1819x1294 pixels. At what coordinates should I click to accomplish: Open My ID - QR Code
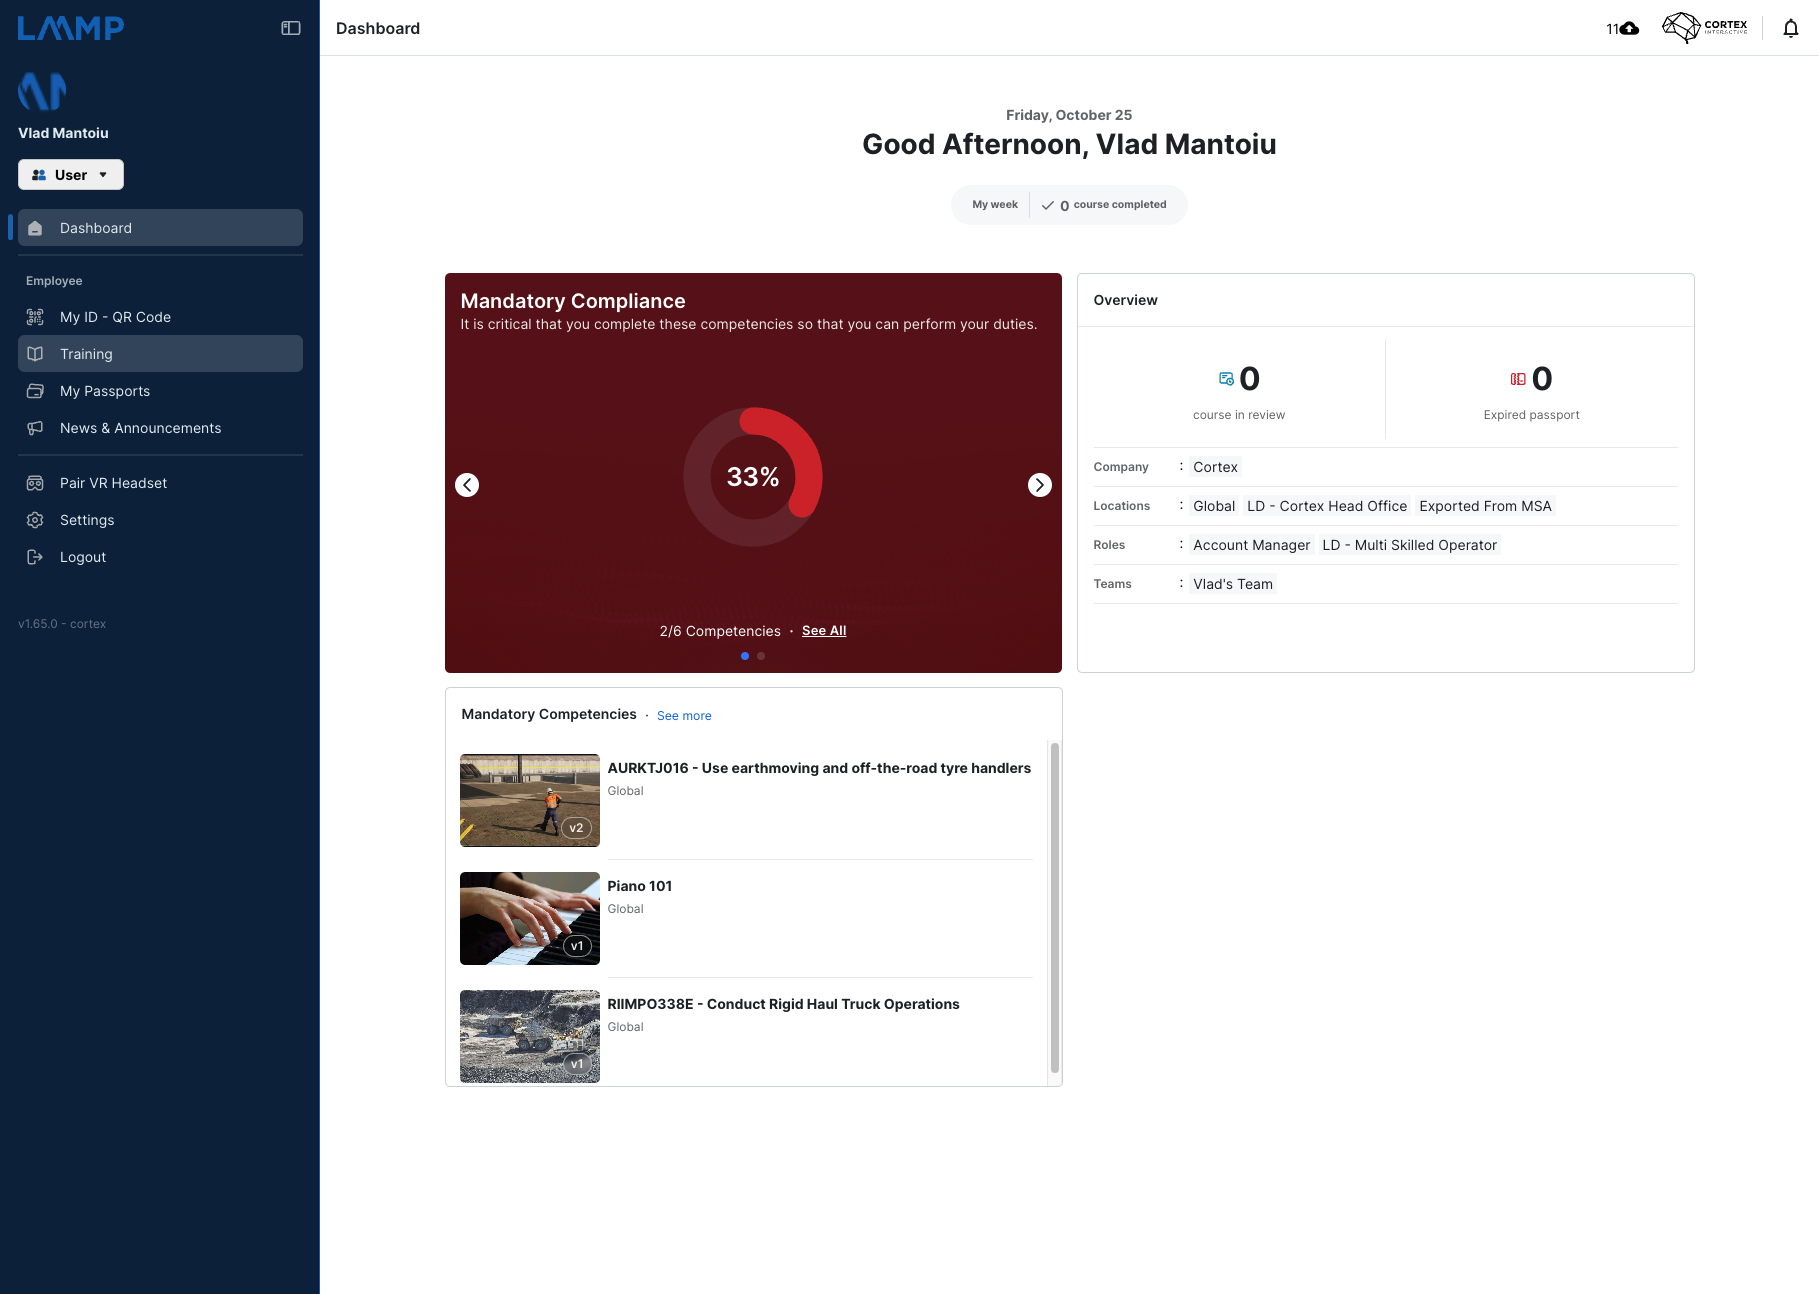pyautogui.click(x=160, y=317)
